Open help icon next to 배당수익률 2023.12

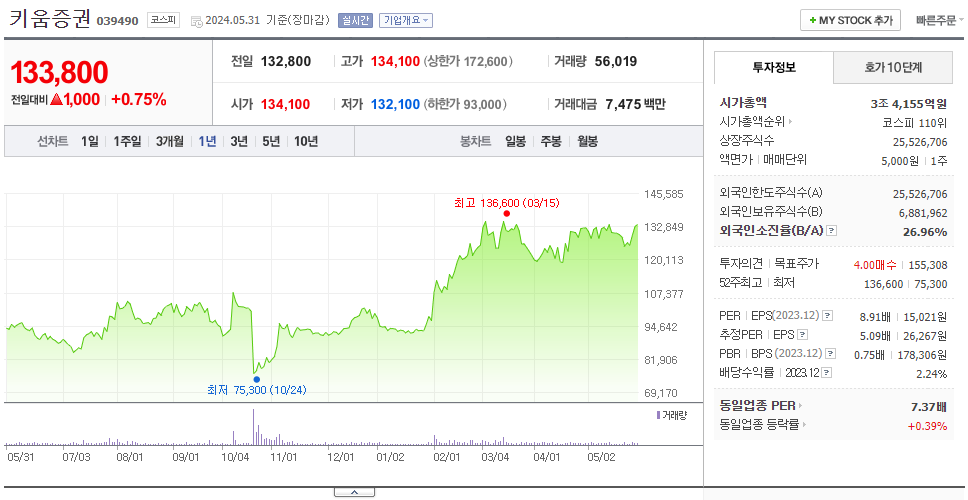coord(827,373)
